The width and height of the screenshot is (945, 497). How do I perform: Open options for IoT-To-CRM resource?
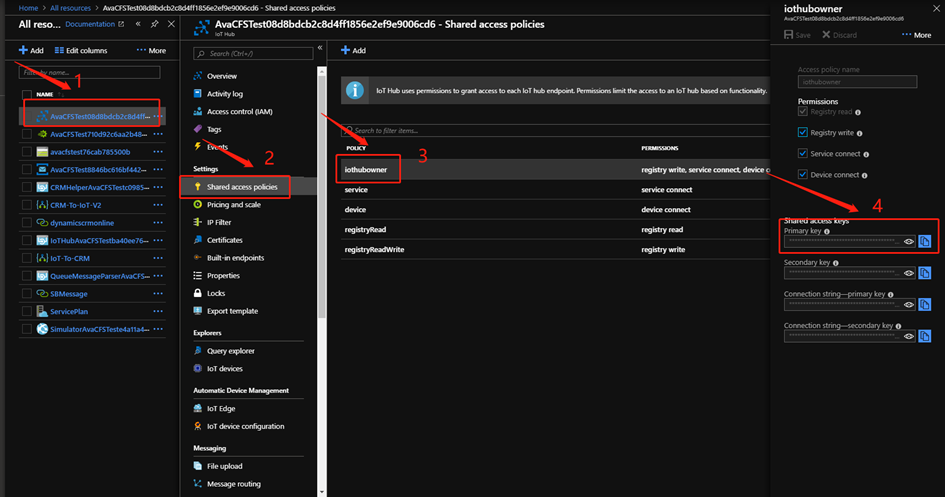(158, 258)
